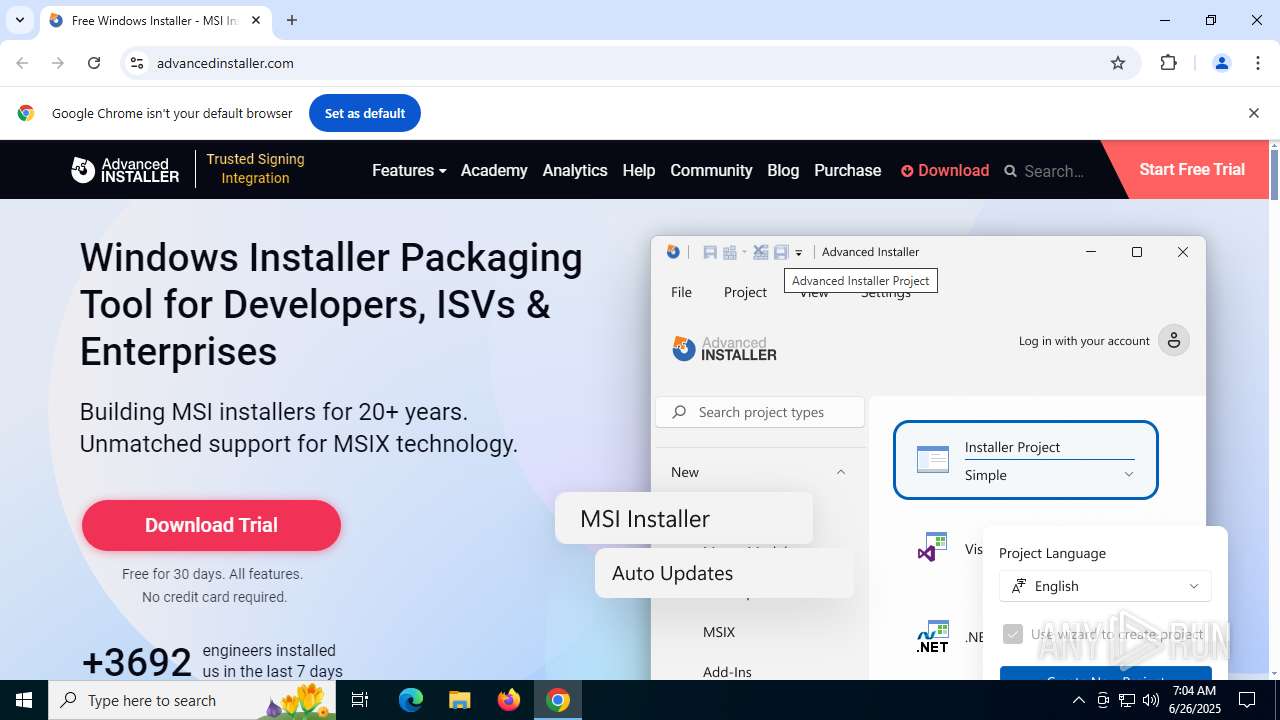Open the File menu in mockup
Image resolution: width=1280 pixels, height=720 pixels.
tap(681, 292)
